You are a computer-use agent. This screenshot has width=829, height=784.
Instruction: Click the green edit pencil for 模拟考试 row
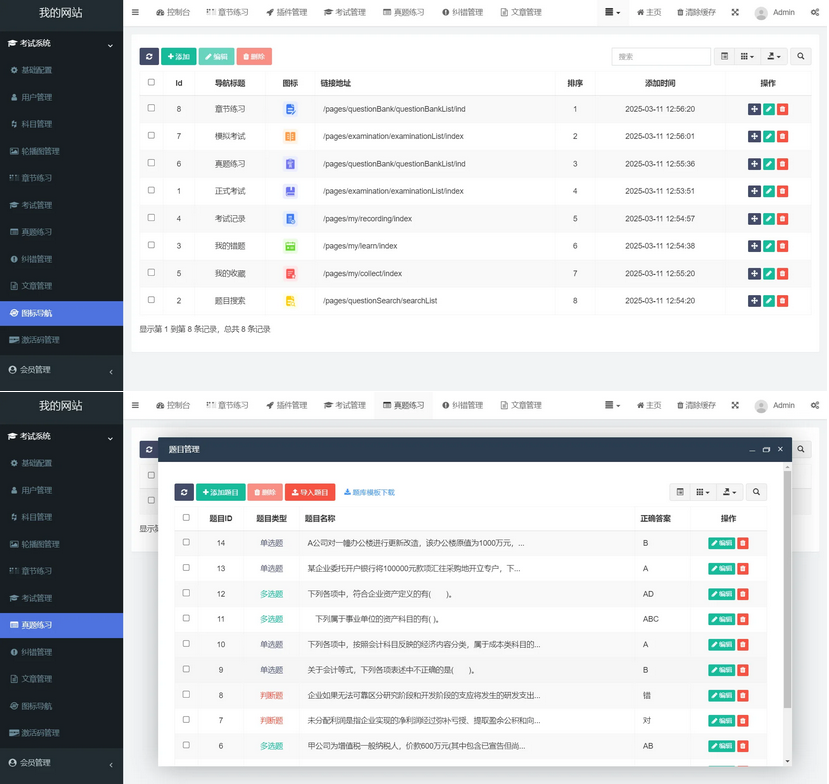768,136
